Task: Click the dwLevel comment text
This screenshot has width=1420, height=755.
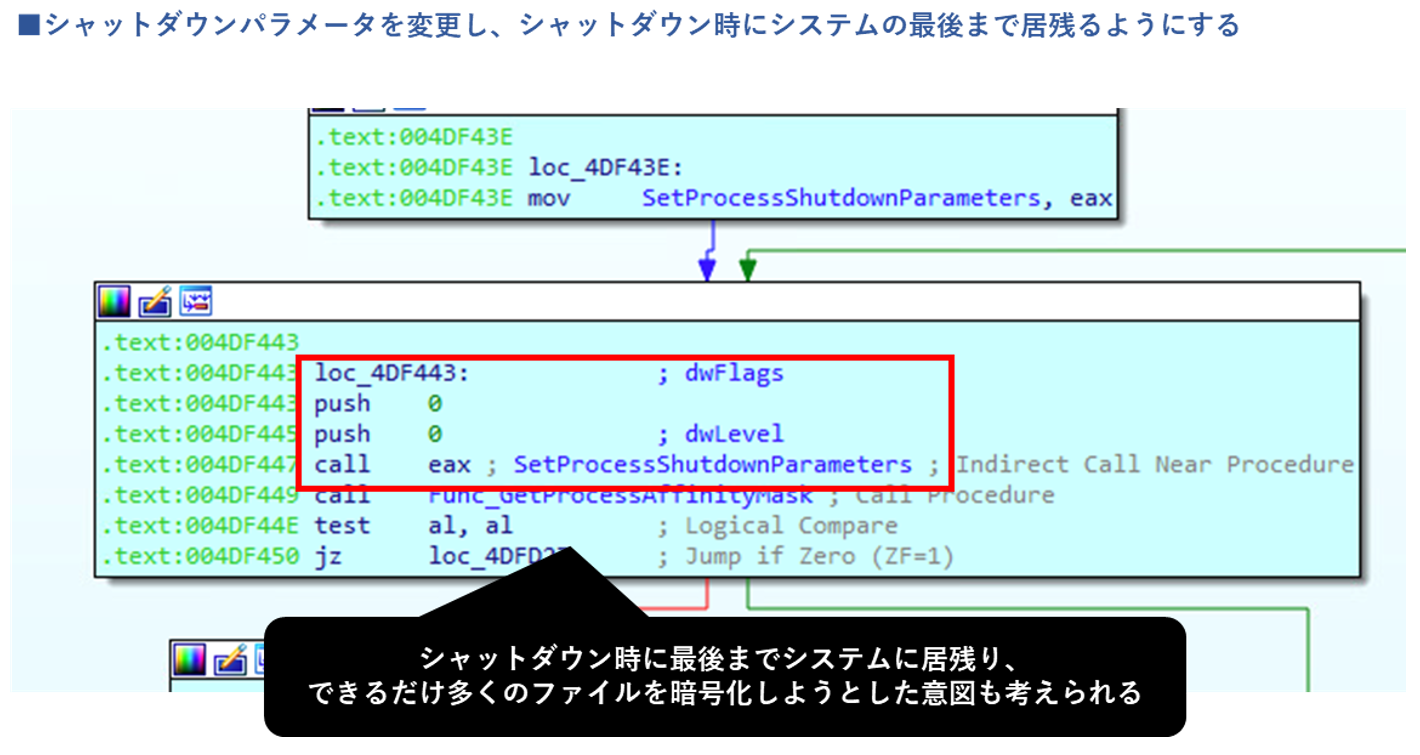Action: [734, 434]
